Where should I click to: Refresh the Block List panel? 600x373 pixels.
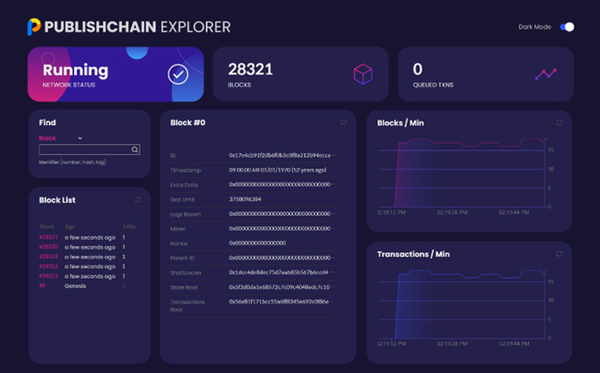[138, 200]
